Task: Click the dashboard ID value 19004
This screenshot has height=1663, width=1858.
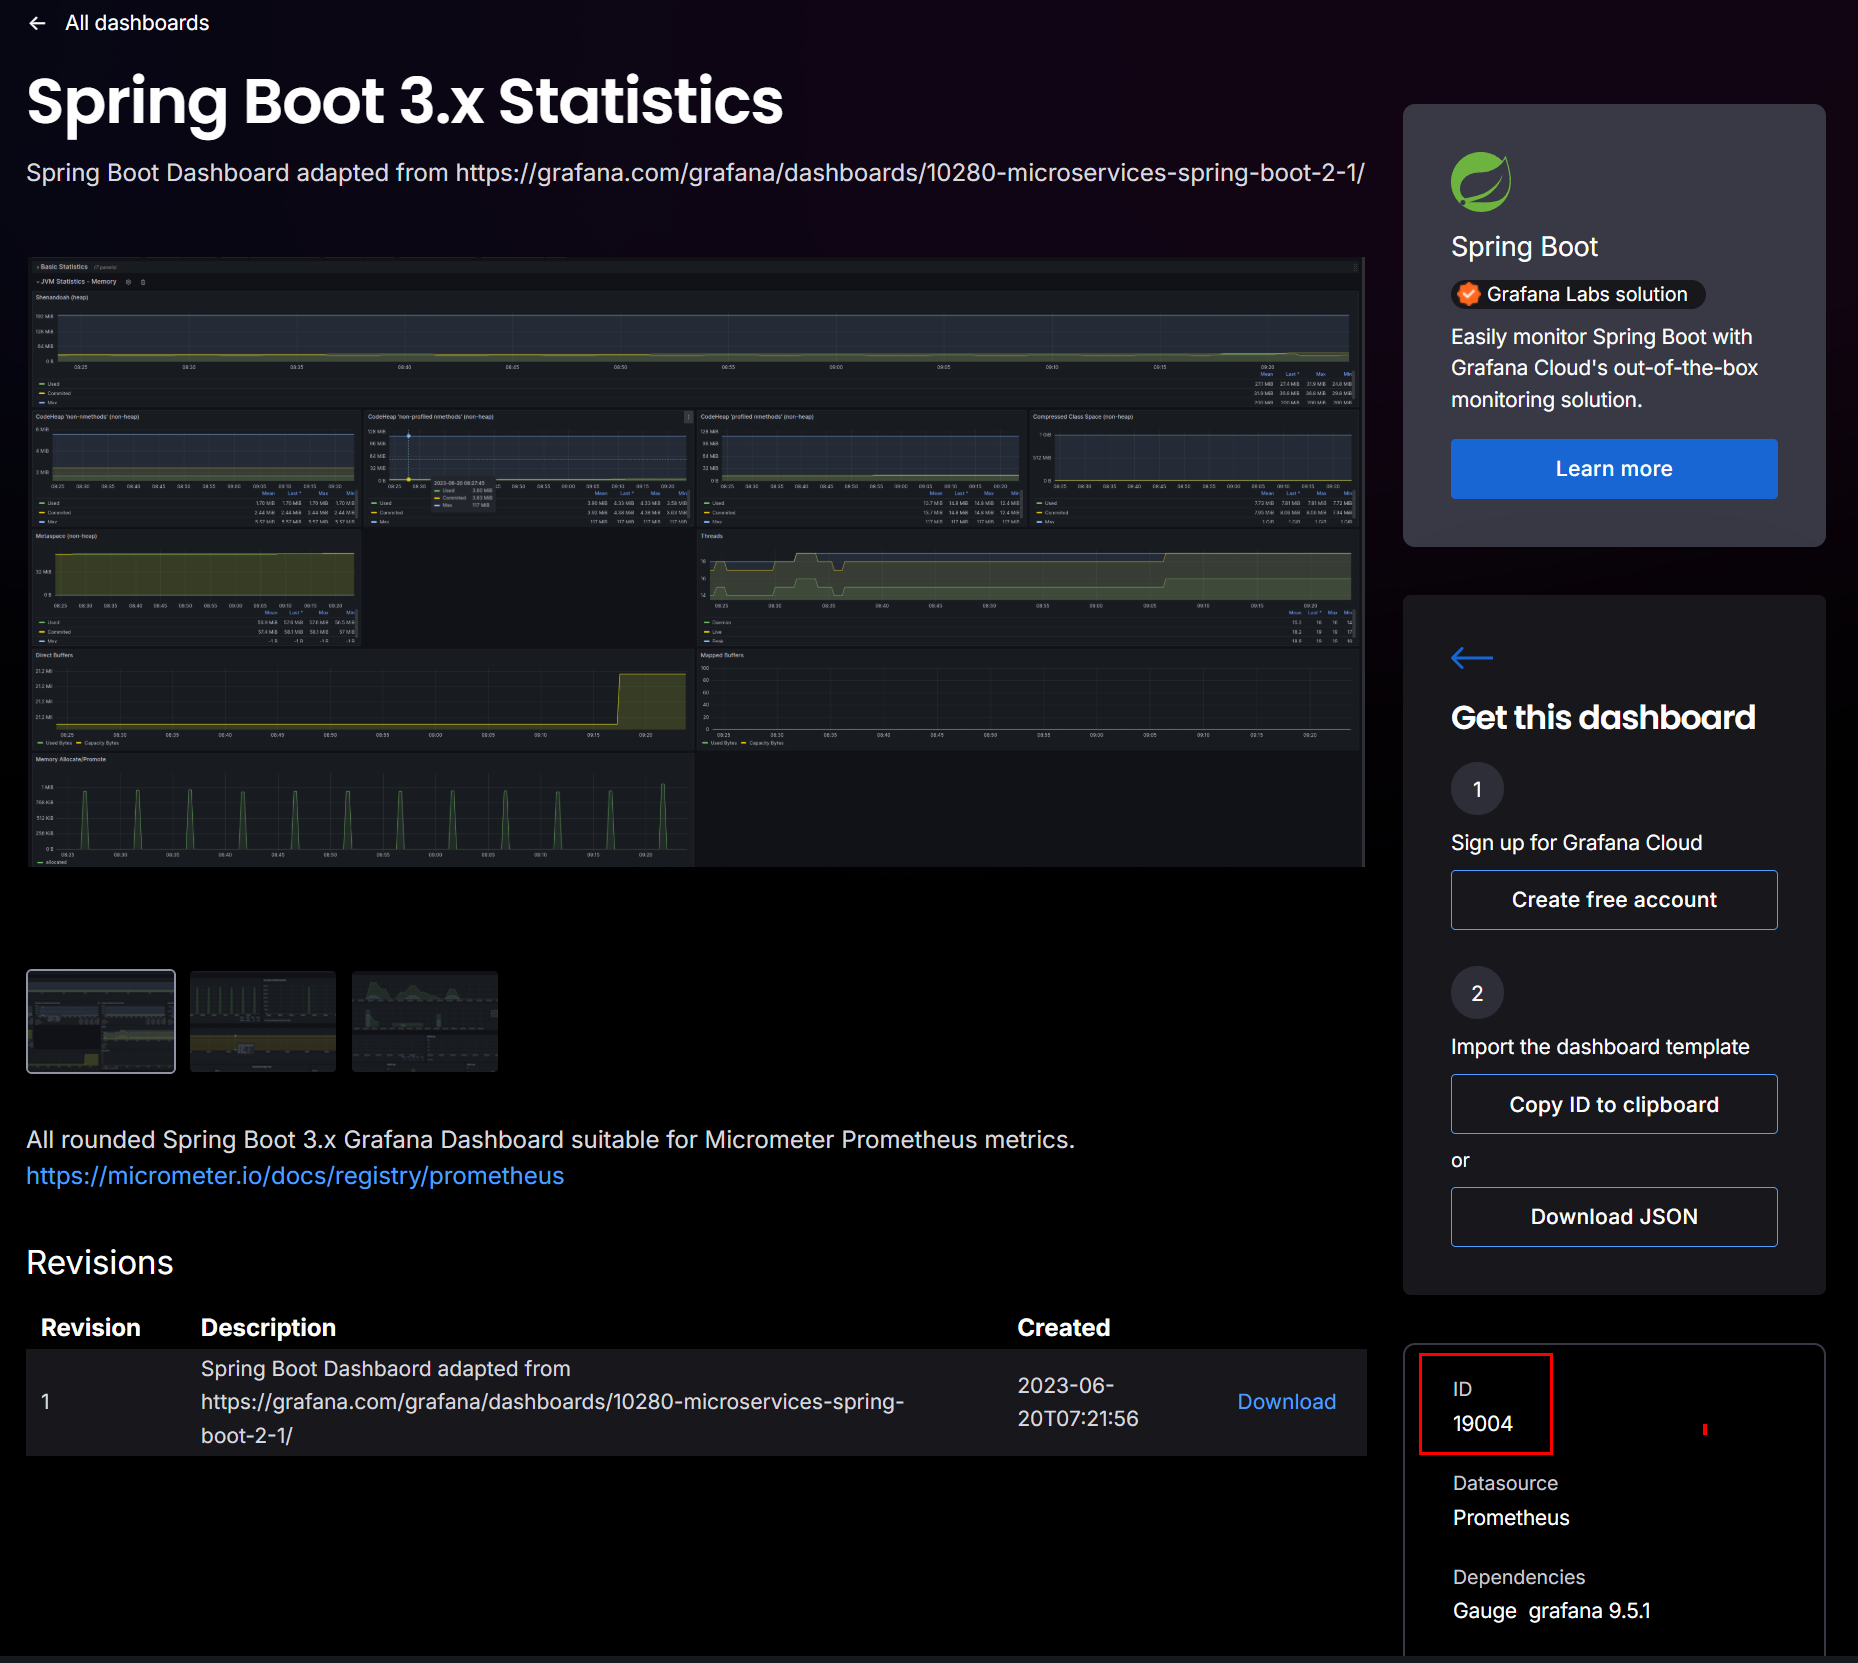Action: coord(1483,1423)
